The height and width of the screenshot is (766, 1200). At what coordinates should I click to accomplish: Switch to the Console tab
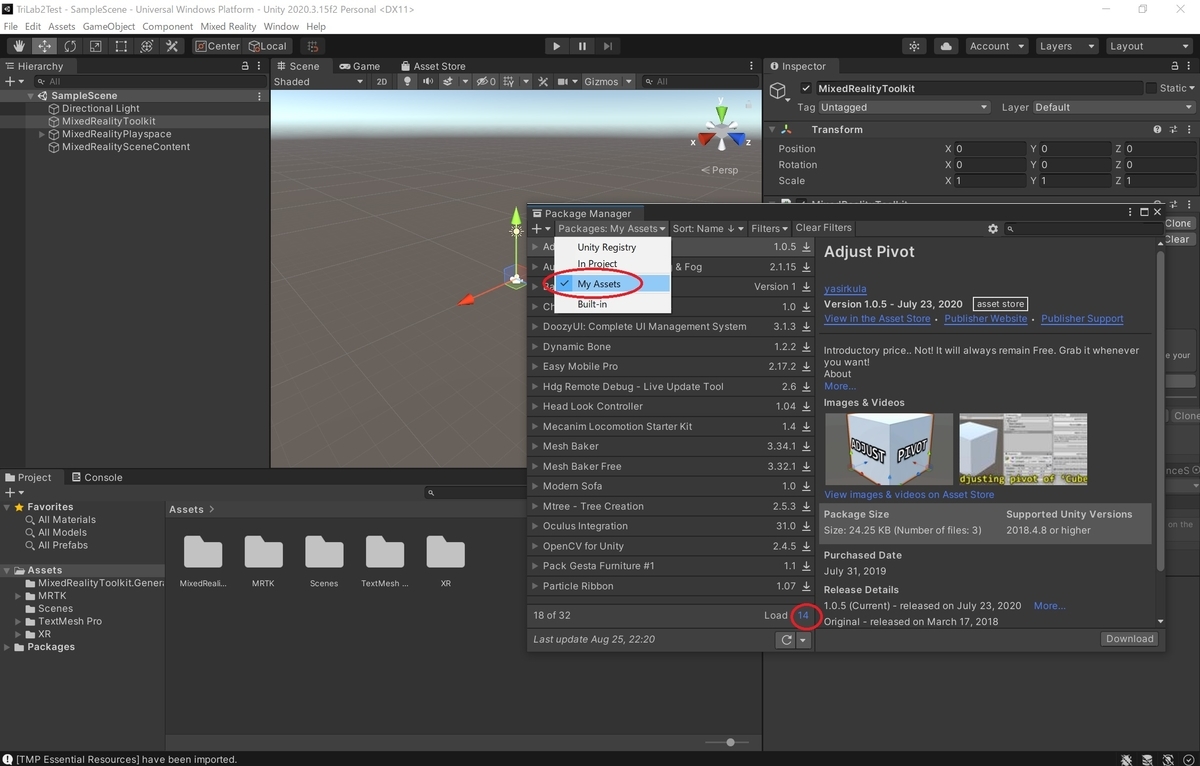coord(96,477)
